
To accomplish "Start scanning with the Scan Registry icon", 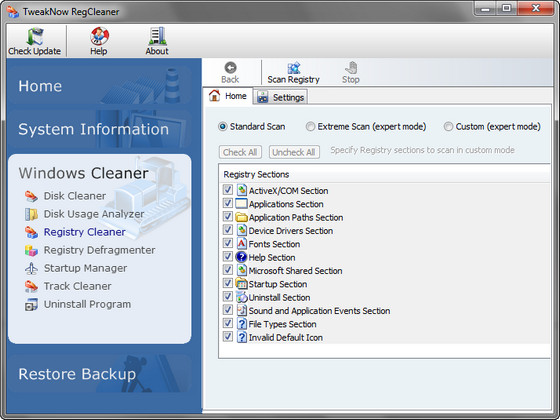I will [x=294, y=68].
